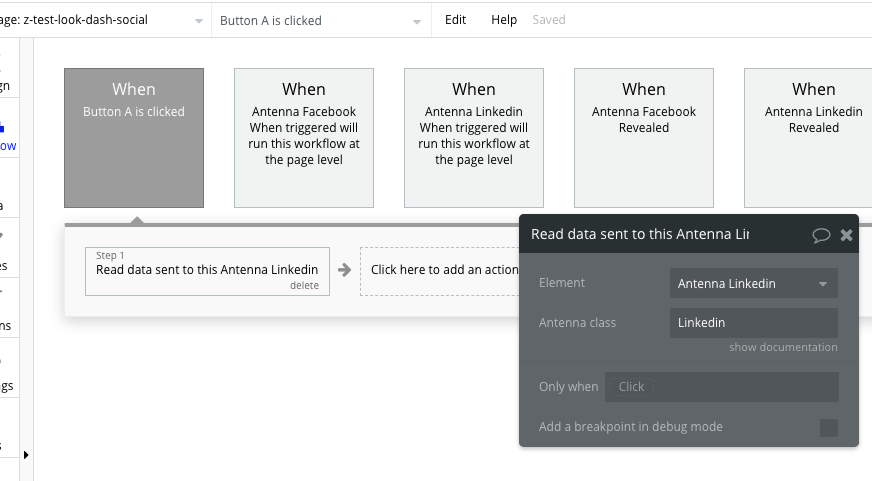The width and height of the screenshot is (872, 481).
Task: Open the show documentation link
Action: point(783,347)
